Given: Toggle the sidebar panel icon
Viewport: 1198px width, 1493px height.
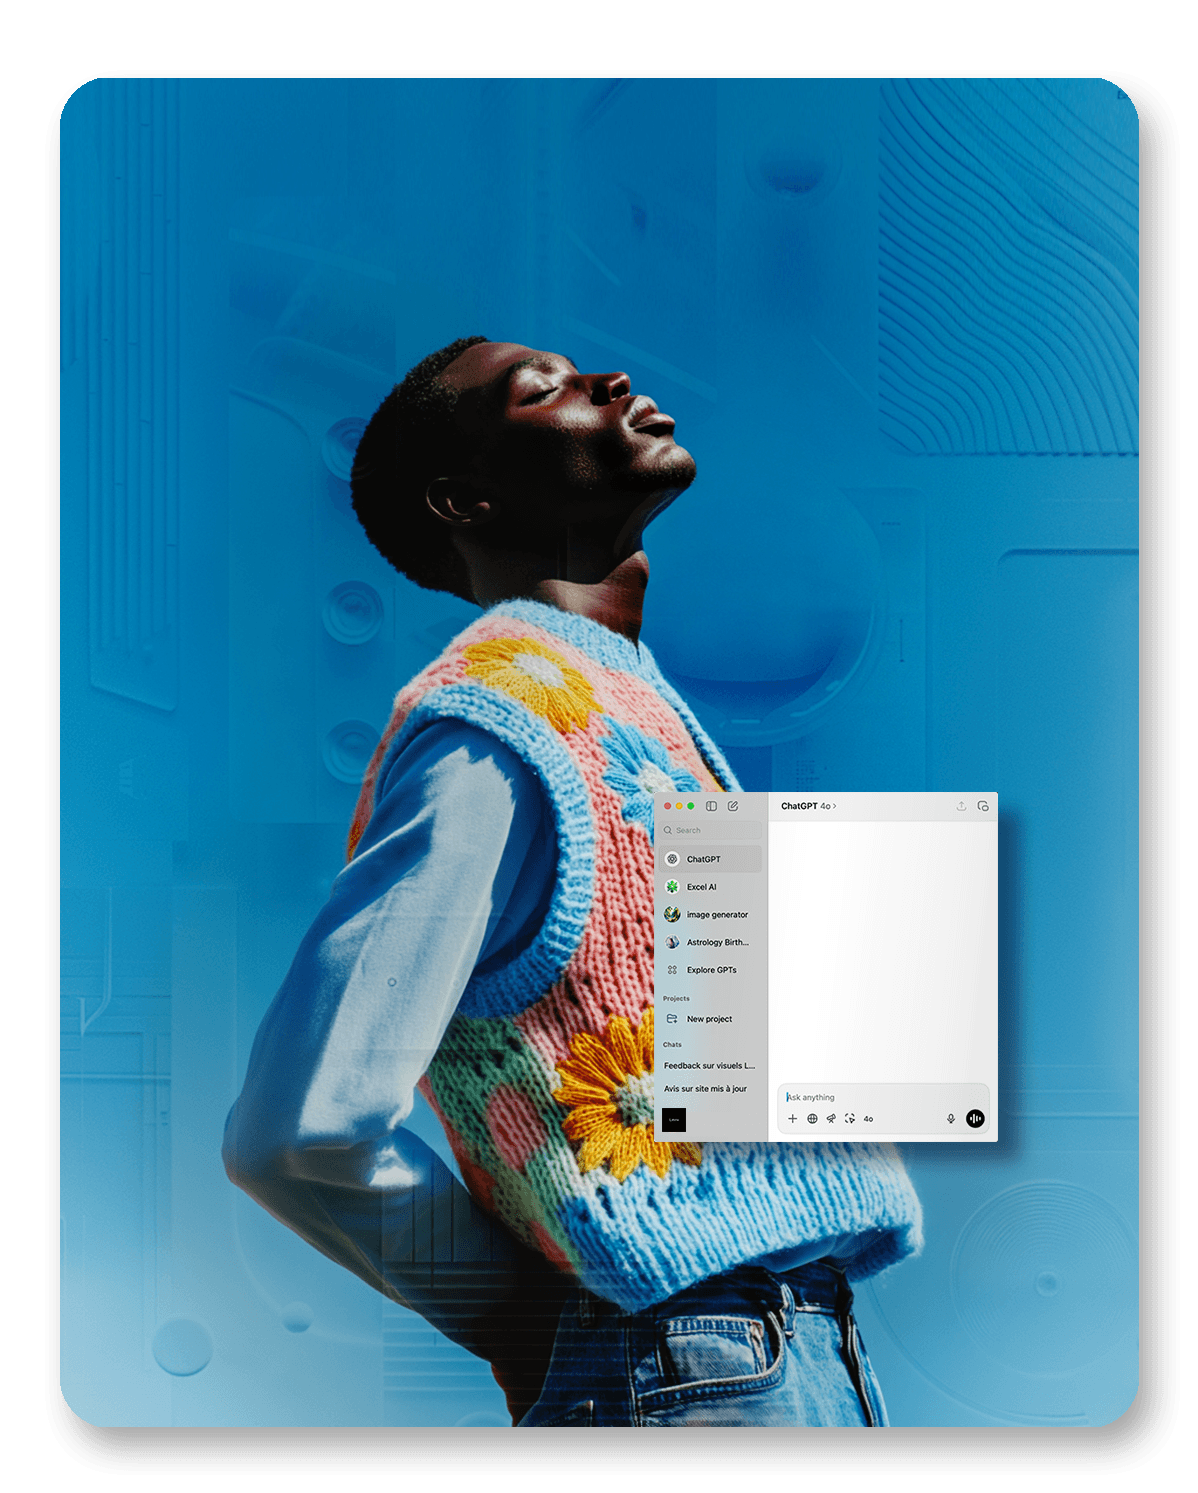Looking at the screenshot, I should tap(711, 806).
